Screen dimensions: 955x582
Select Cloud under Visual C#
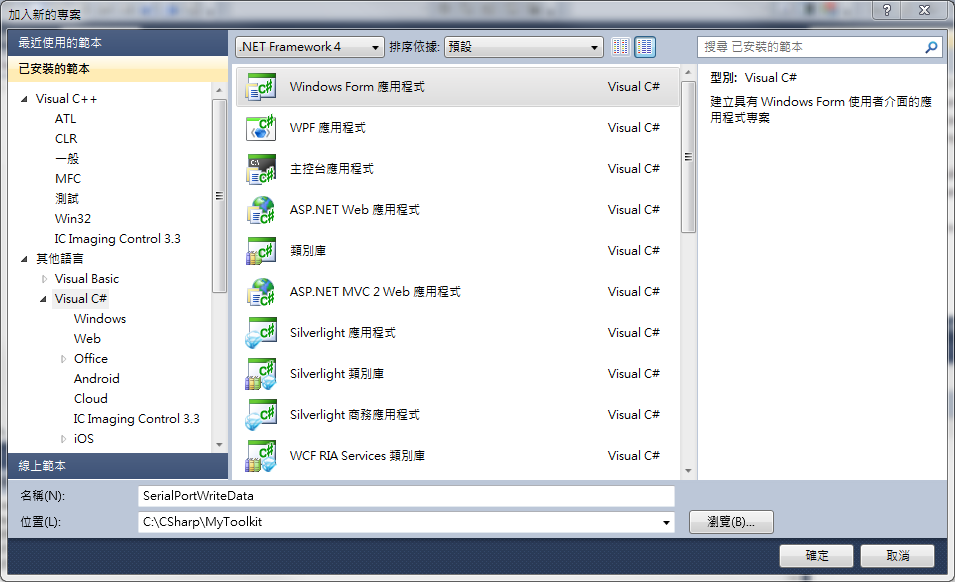(91, 399)
